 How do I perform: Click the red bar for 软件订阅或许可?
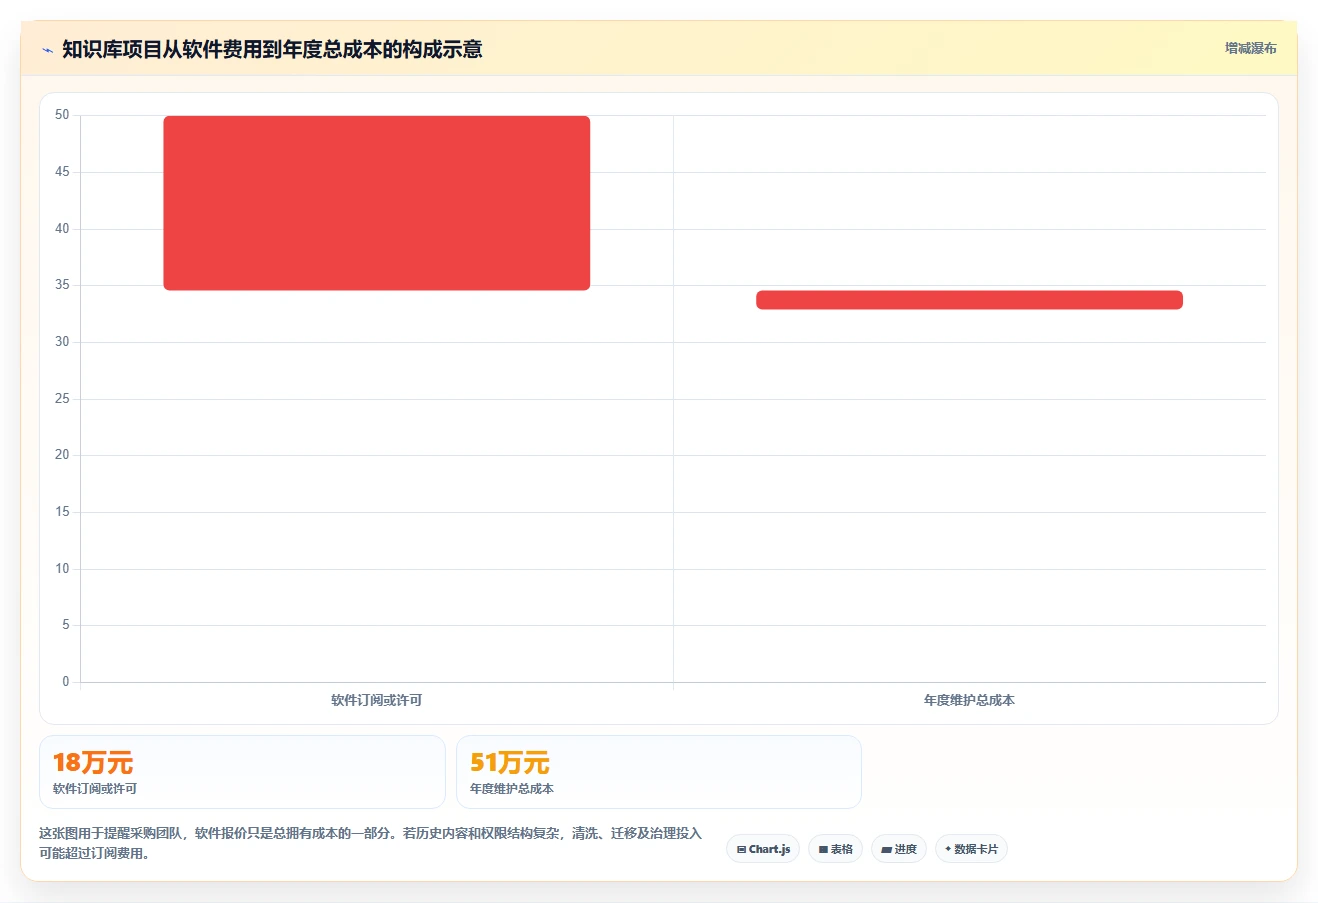(377, 203)
